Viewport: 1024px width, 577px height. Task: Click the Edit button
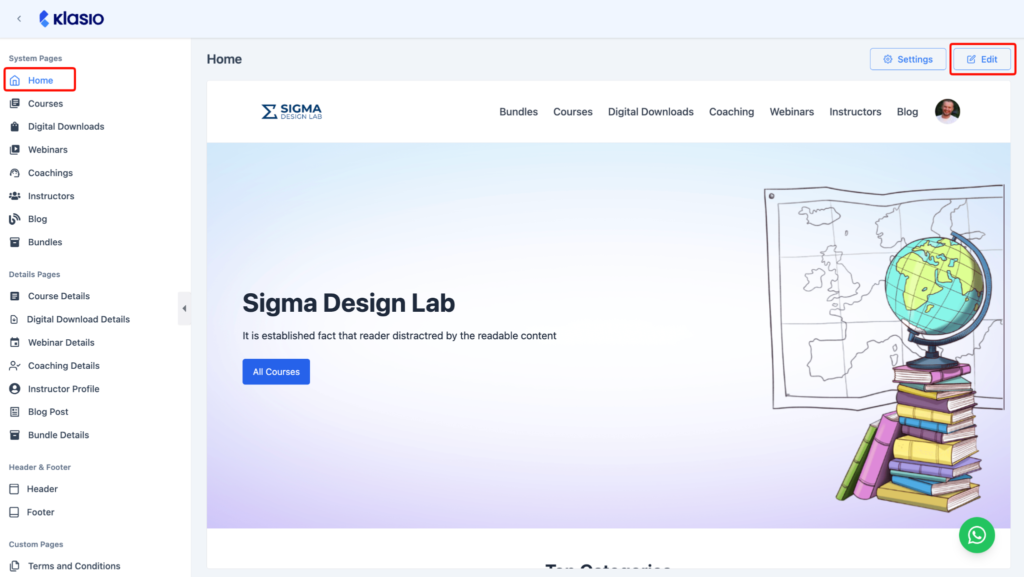[982, 59]
